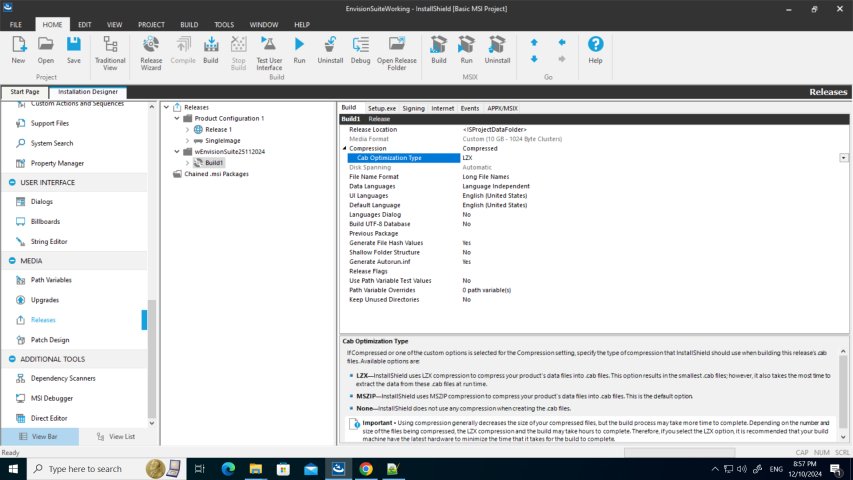Open Patch Design view
Viewport: 853px width, 480px height.
point(50,340)
